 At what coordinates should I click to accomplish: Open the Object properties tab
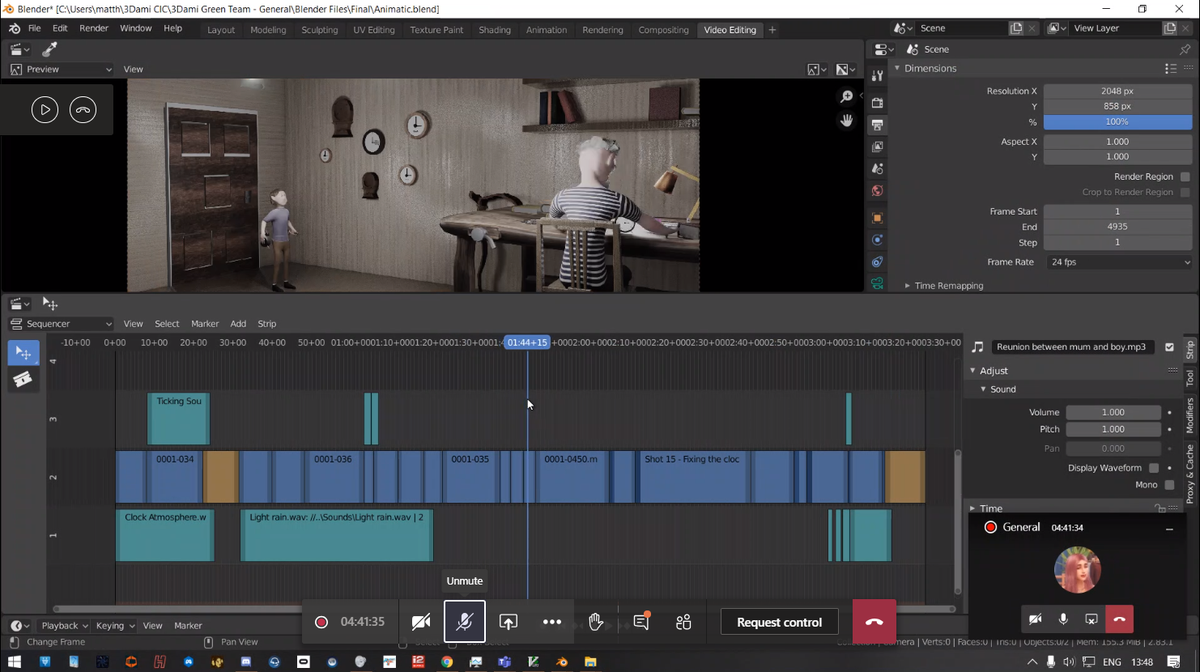pos(877,218)
